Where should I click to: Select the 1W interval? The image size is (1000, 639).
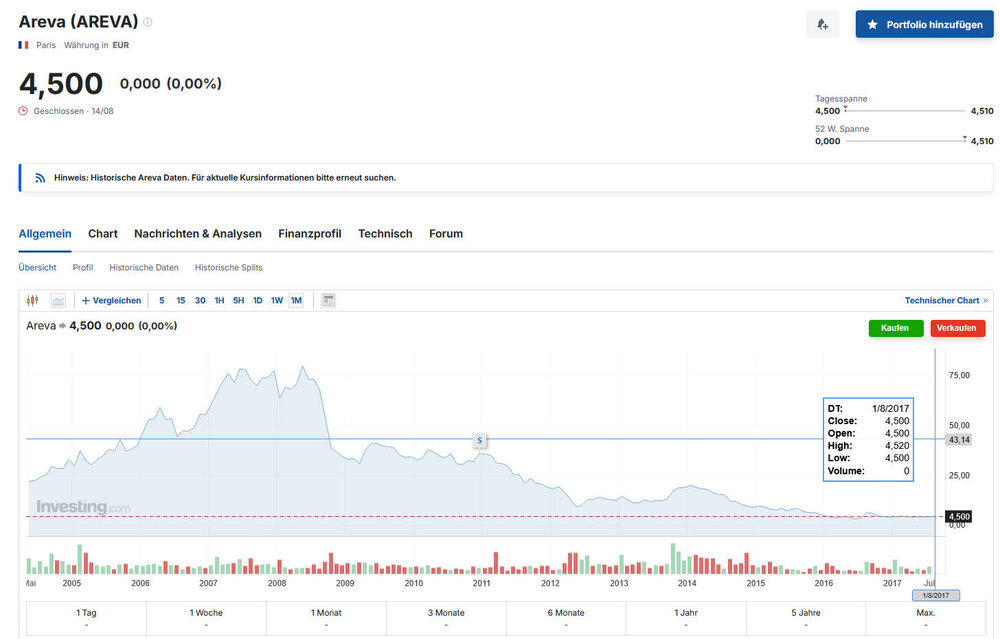coord(277,300)
